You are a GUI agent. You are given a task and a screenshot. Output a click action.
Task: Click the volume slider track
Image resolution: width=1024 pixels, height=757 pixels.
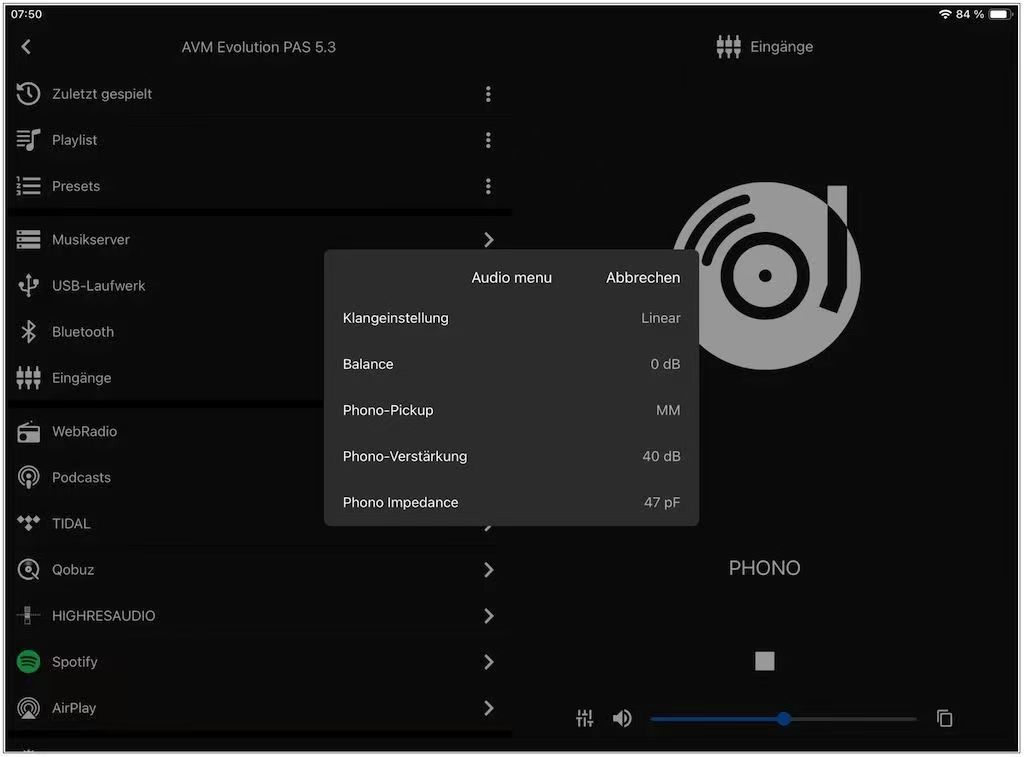[850, 718]
